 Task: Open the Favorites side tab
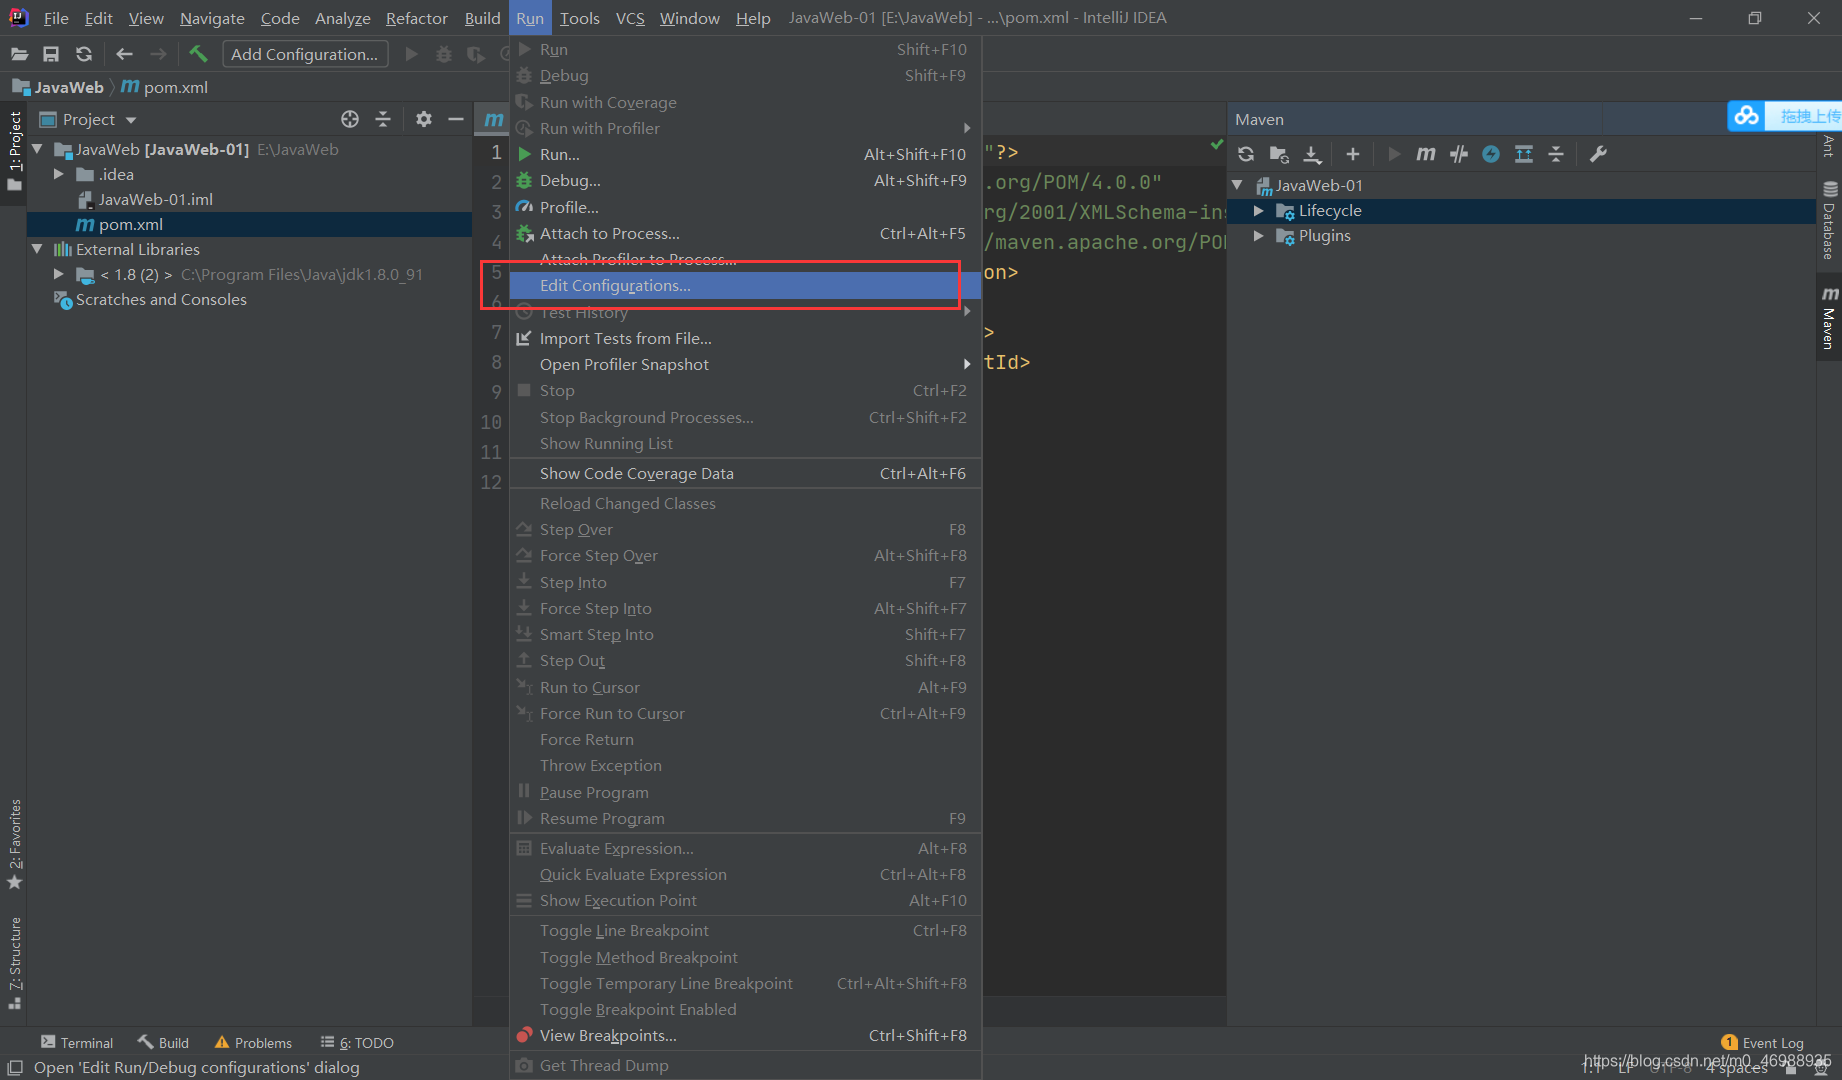click(14, 844)
